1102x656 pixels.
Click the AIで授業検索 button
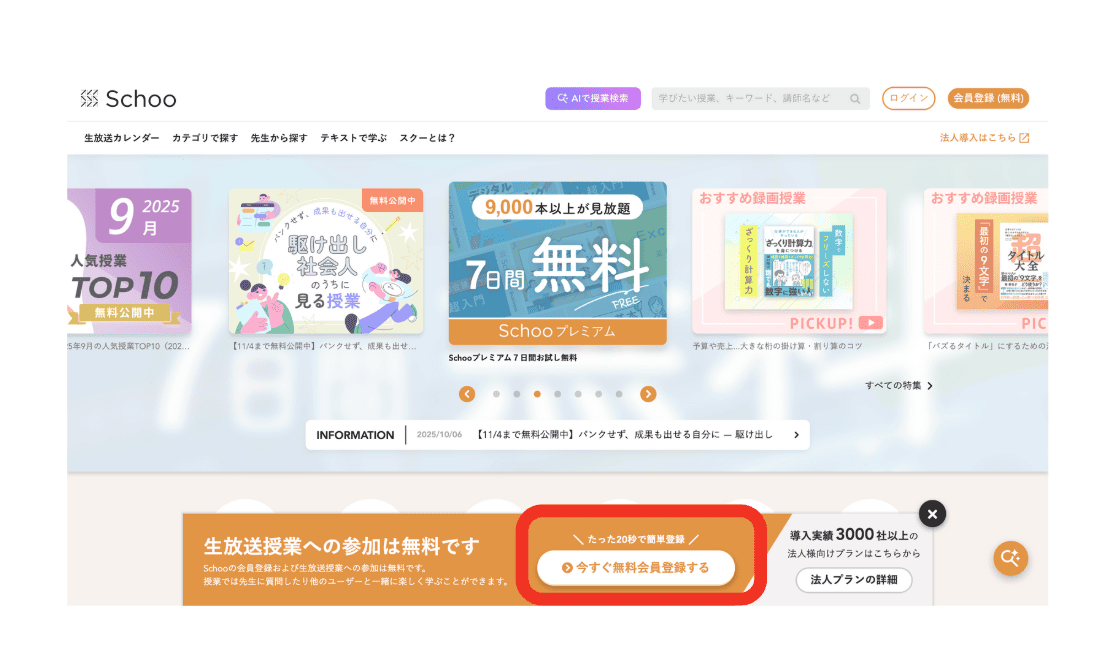[593, 98]
